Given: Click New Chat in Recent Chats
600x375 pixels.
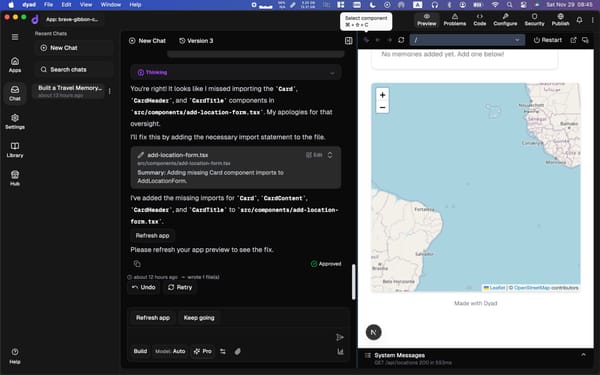Looking at the screenshot, I should coord(73,48).
